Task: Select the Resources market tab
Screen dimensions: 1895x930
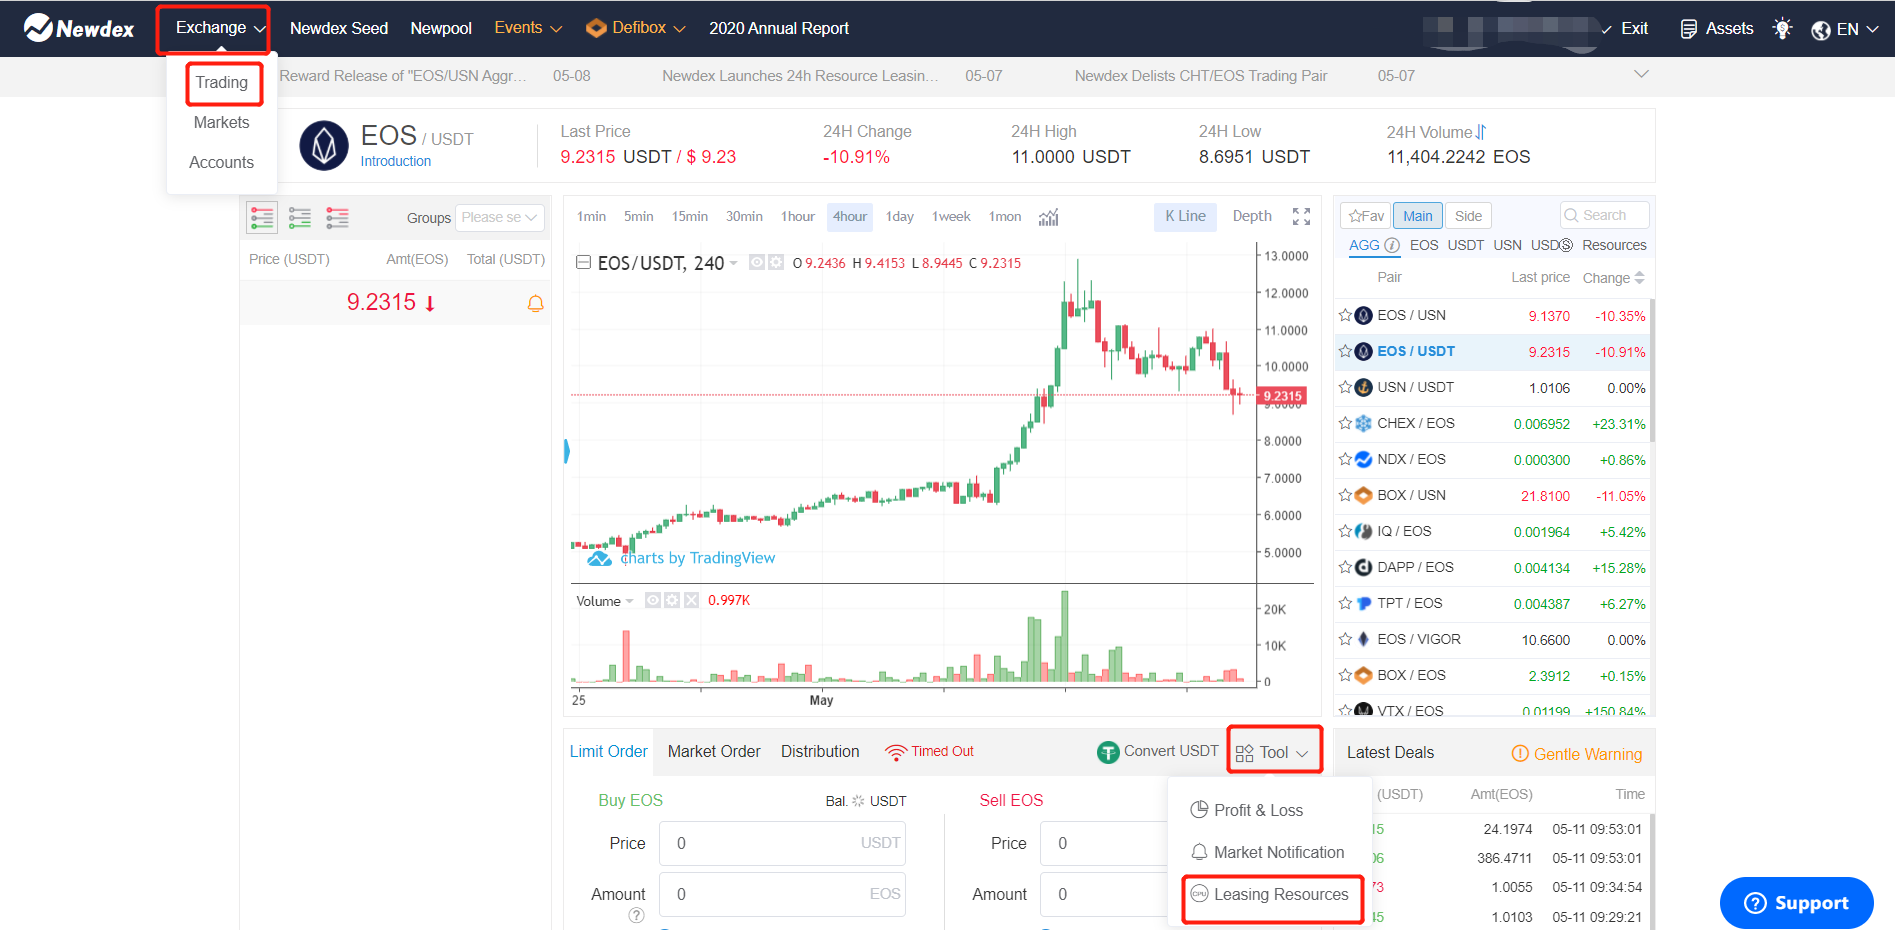Action: click(1614, 245)
